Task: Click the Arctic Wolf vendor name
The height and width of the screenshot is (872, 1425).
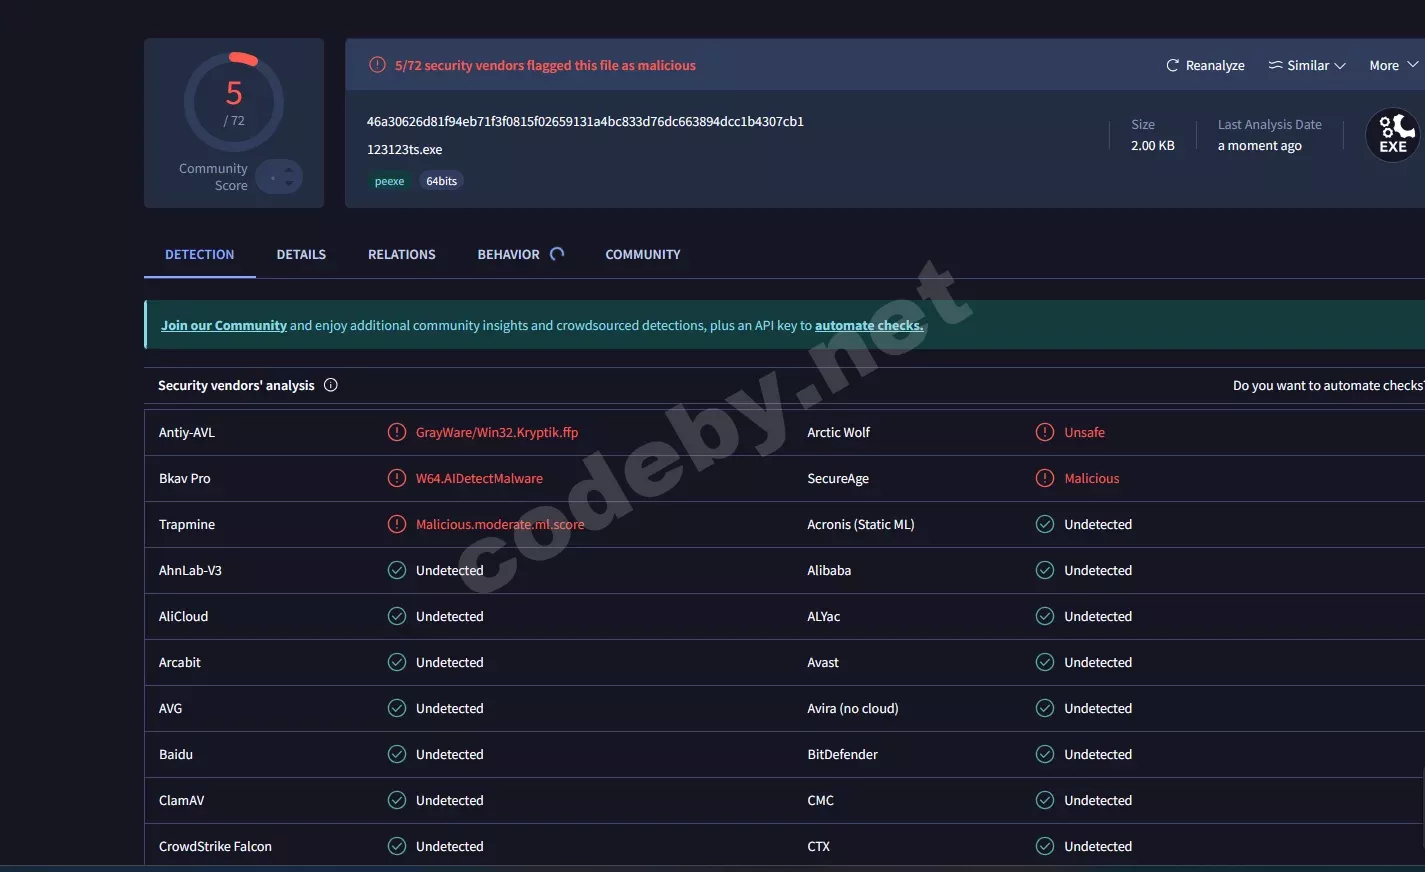Action: [838, 432]
